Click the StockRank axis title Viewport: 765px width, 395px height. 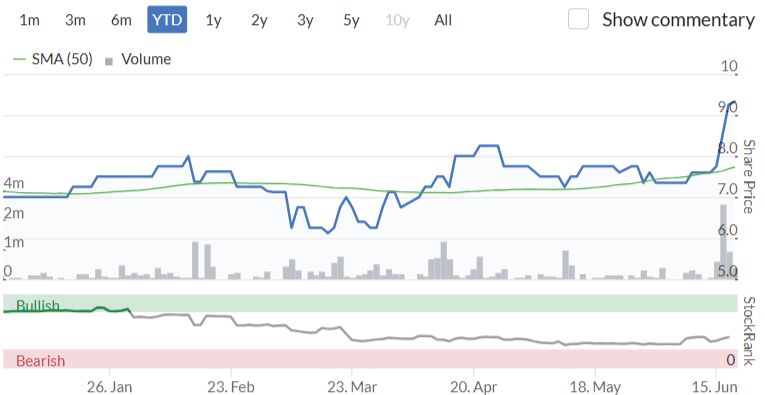pyautogui.click(x=748, y=331)
